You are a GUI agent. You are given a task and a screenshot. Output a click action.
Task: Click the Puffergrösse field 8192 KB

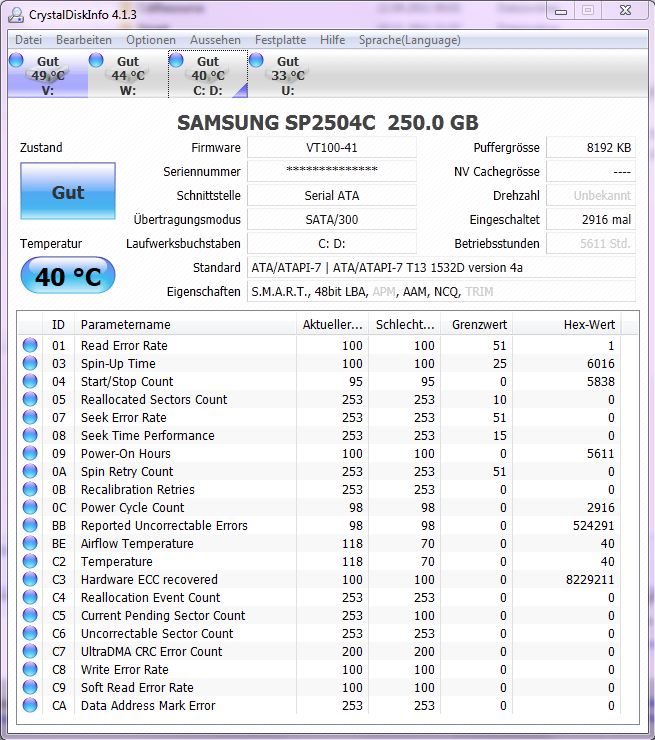tap(591, 148)
